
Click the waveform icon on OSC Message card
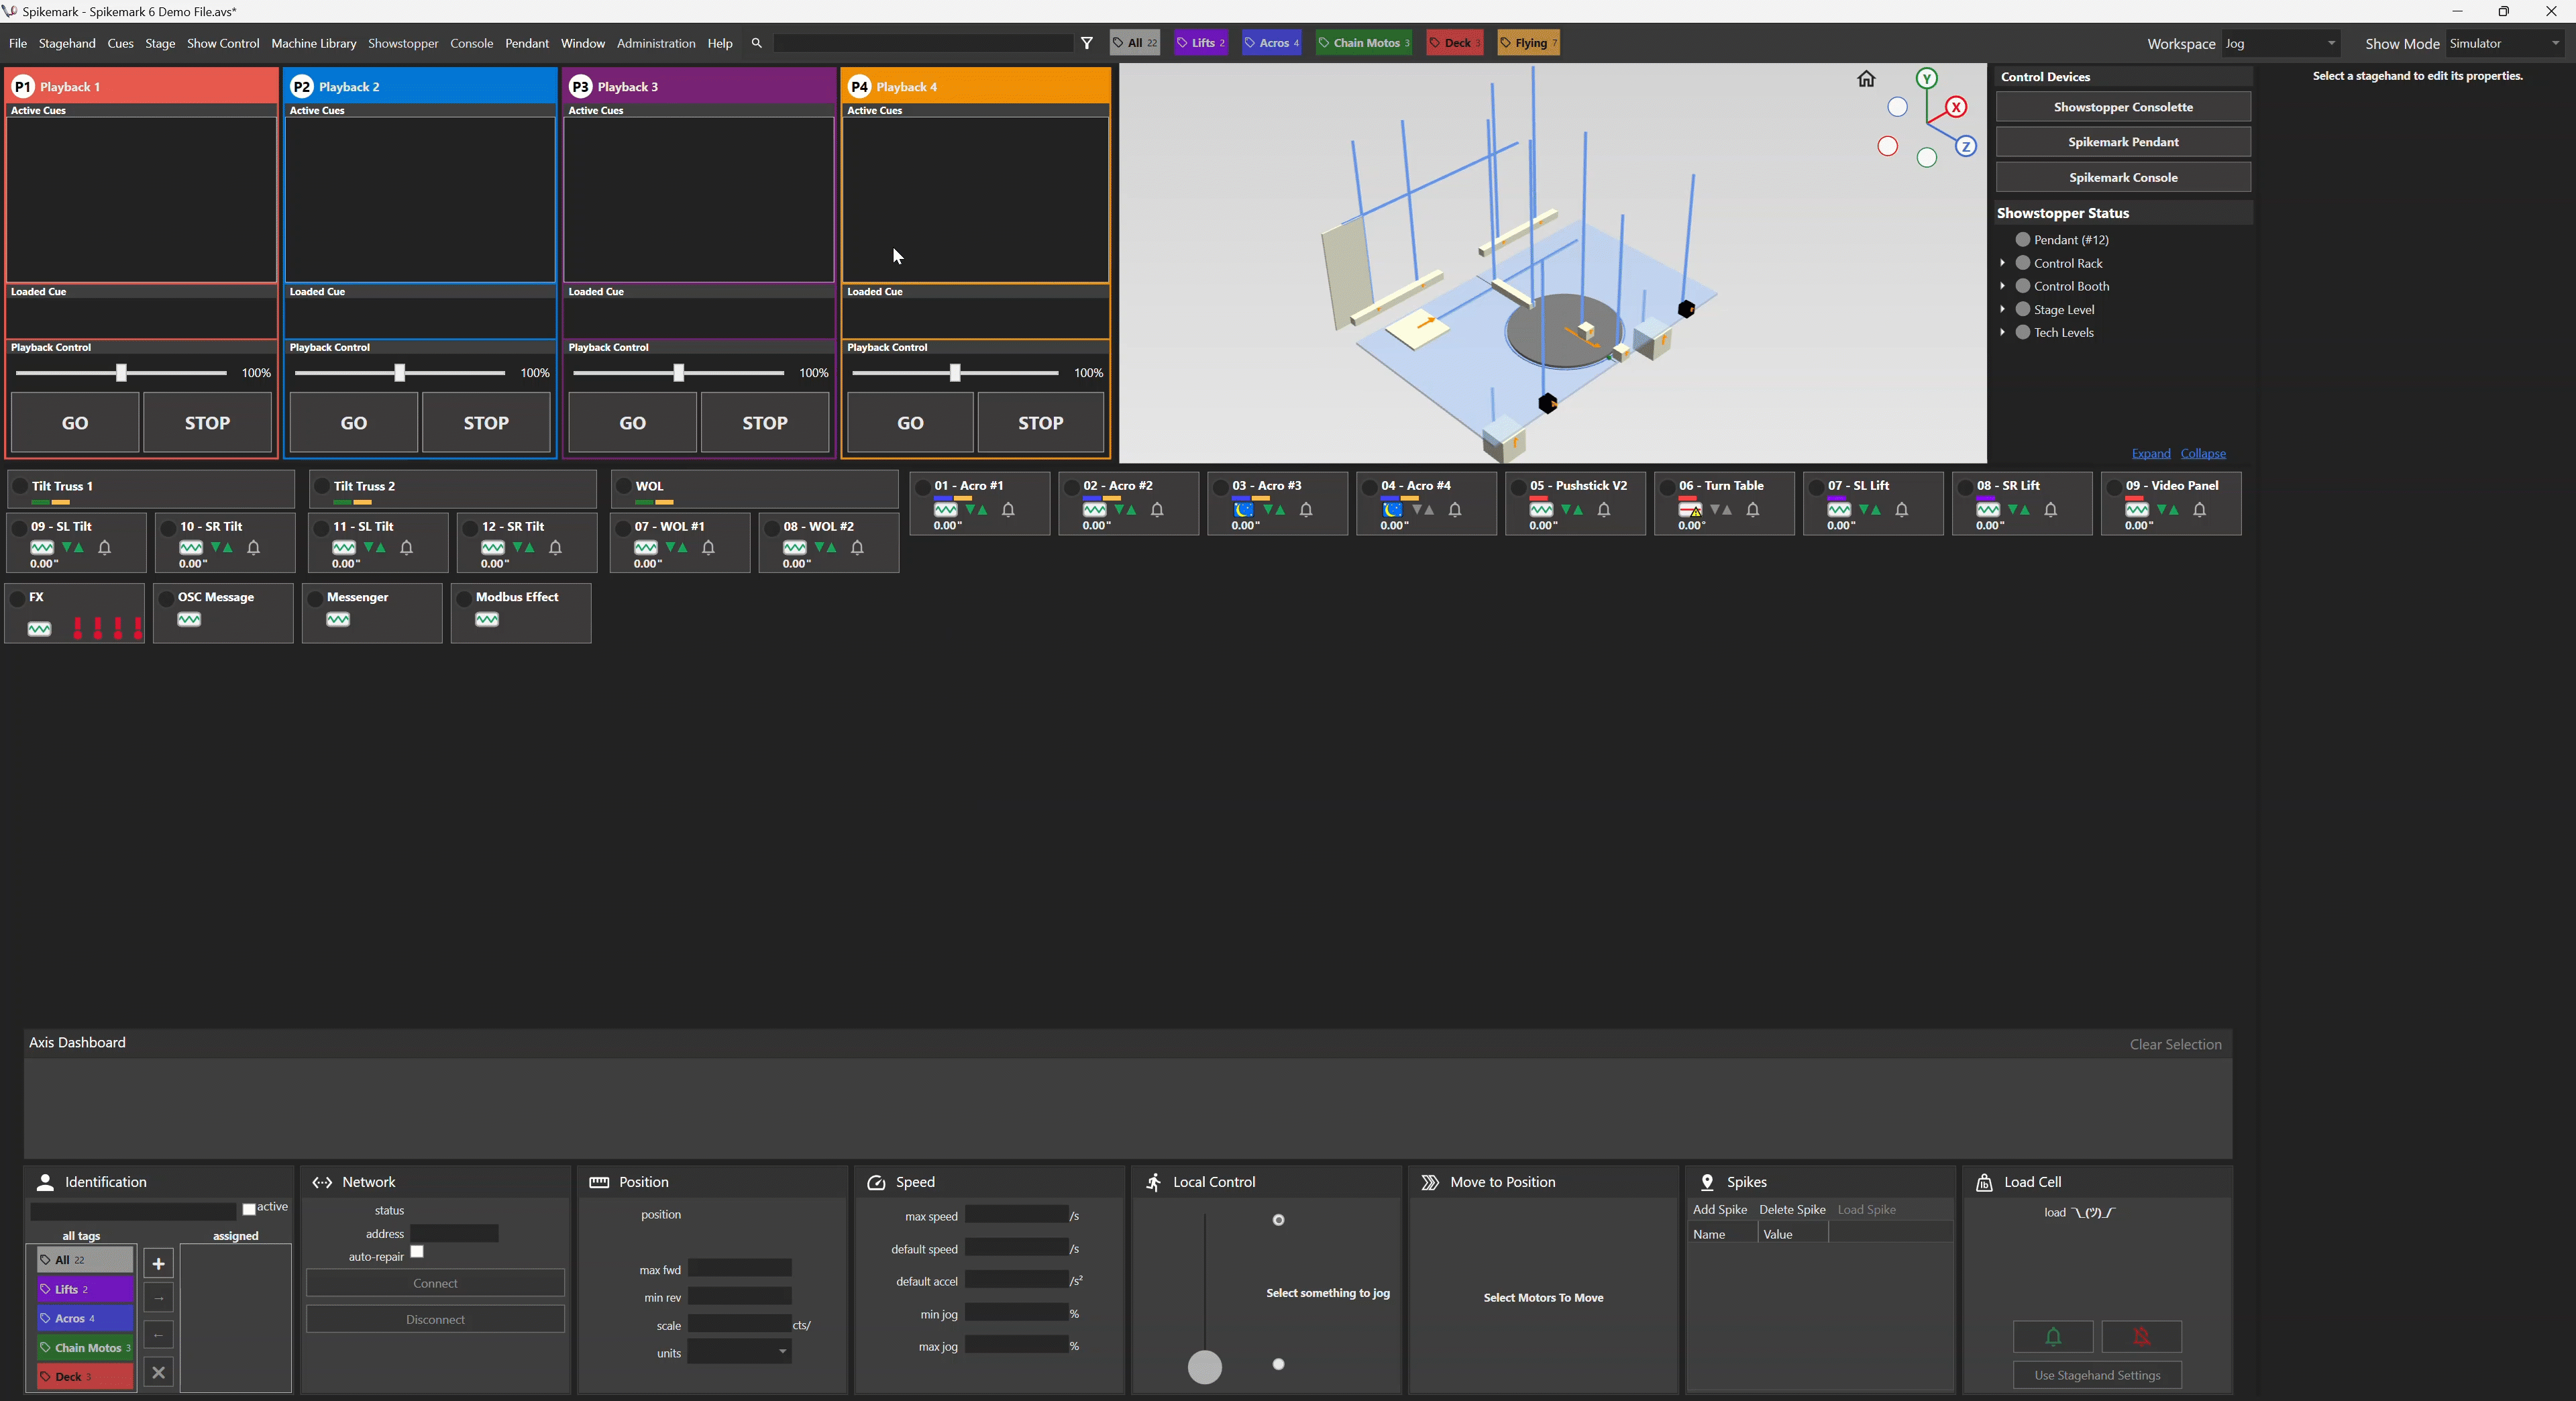pyautogui.click(x=189, y=620)
